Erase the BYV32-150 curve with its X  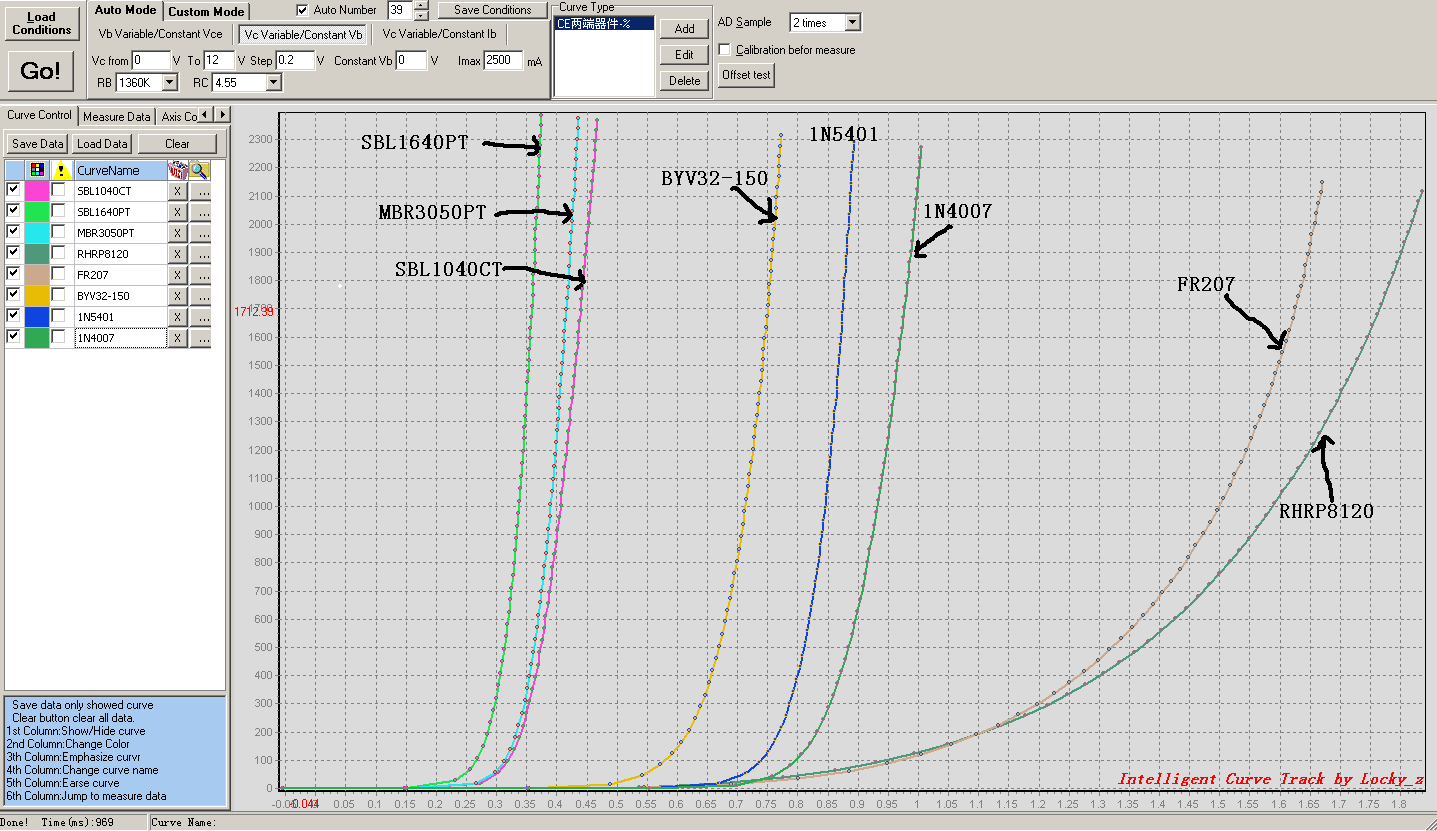pyautogui.click(x=176, y=296)
